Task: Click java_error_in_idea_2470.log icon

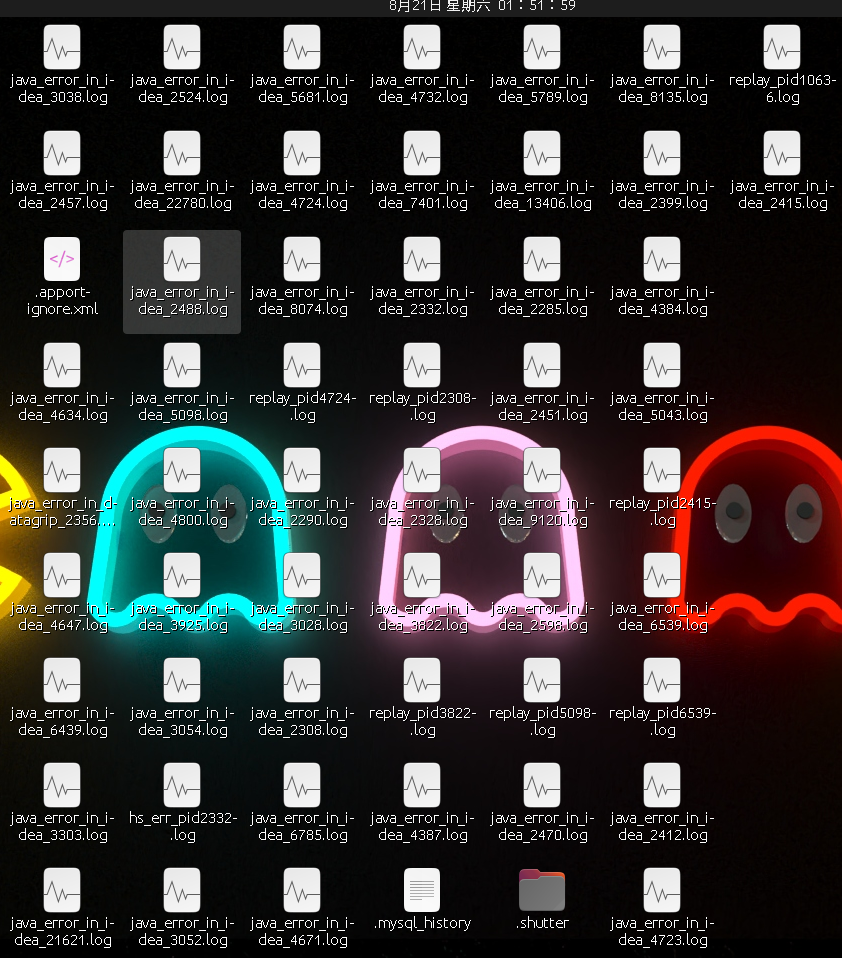Action: (x=542, y=785)
